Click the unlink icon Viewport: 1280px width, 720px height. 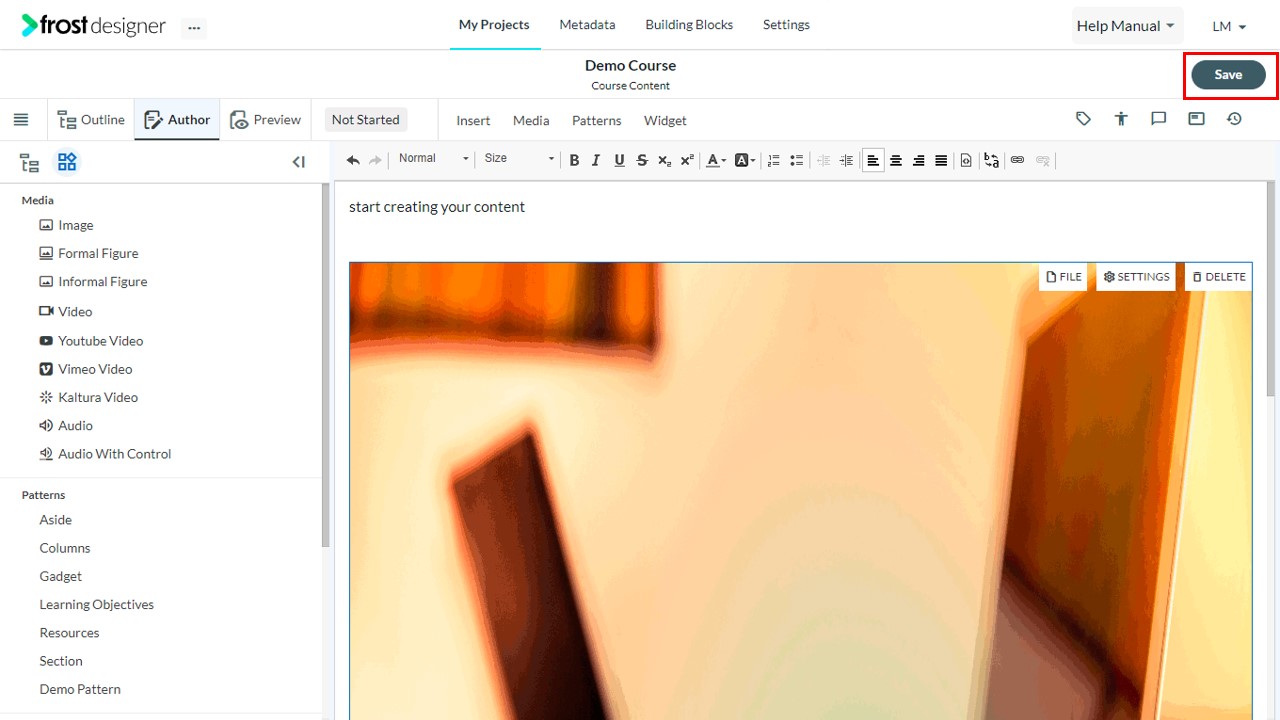point(1043,160)
